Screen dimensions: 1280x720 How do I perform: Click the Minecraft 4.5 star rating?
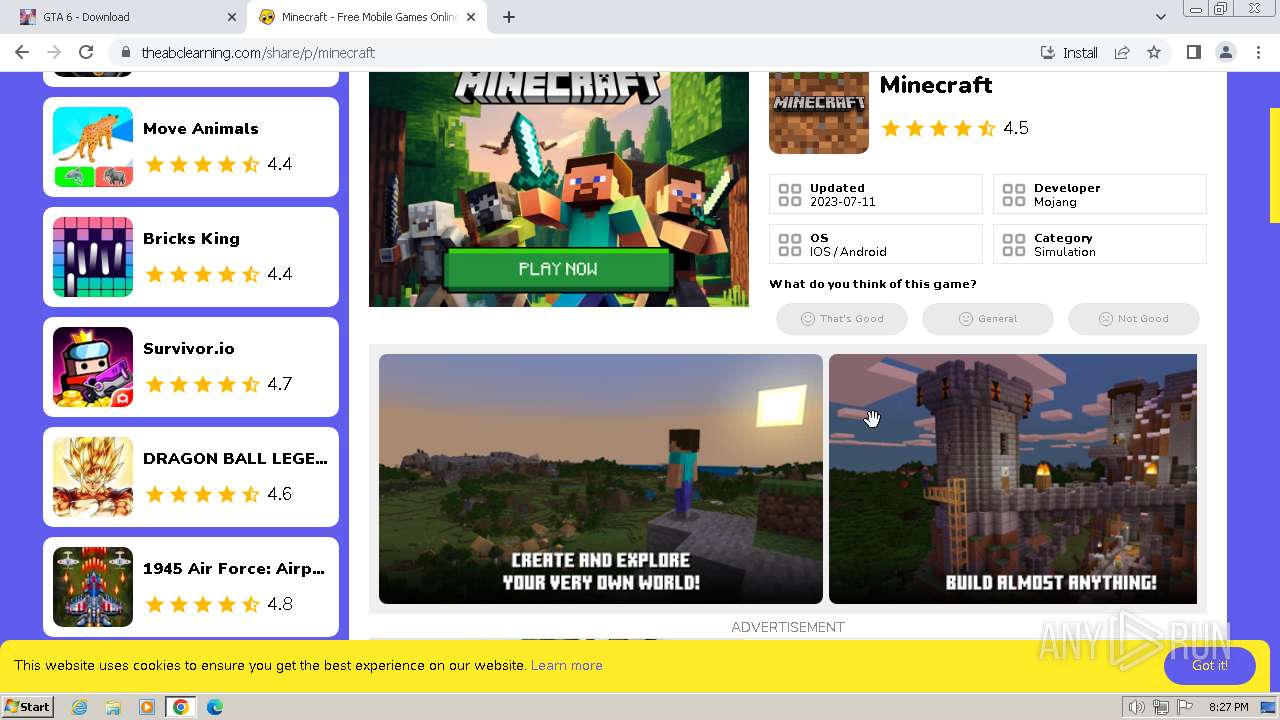pos(955,128)
